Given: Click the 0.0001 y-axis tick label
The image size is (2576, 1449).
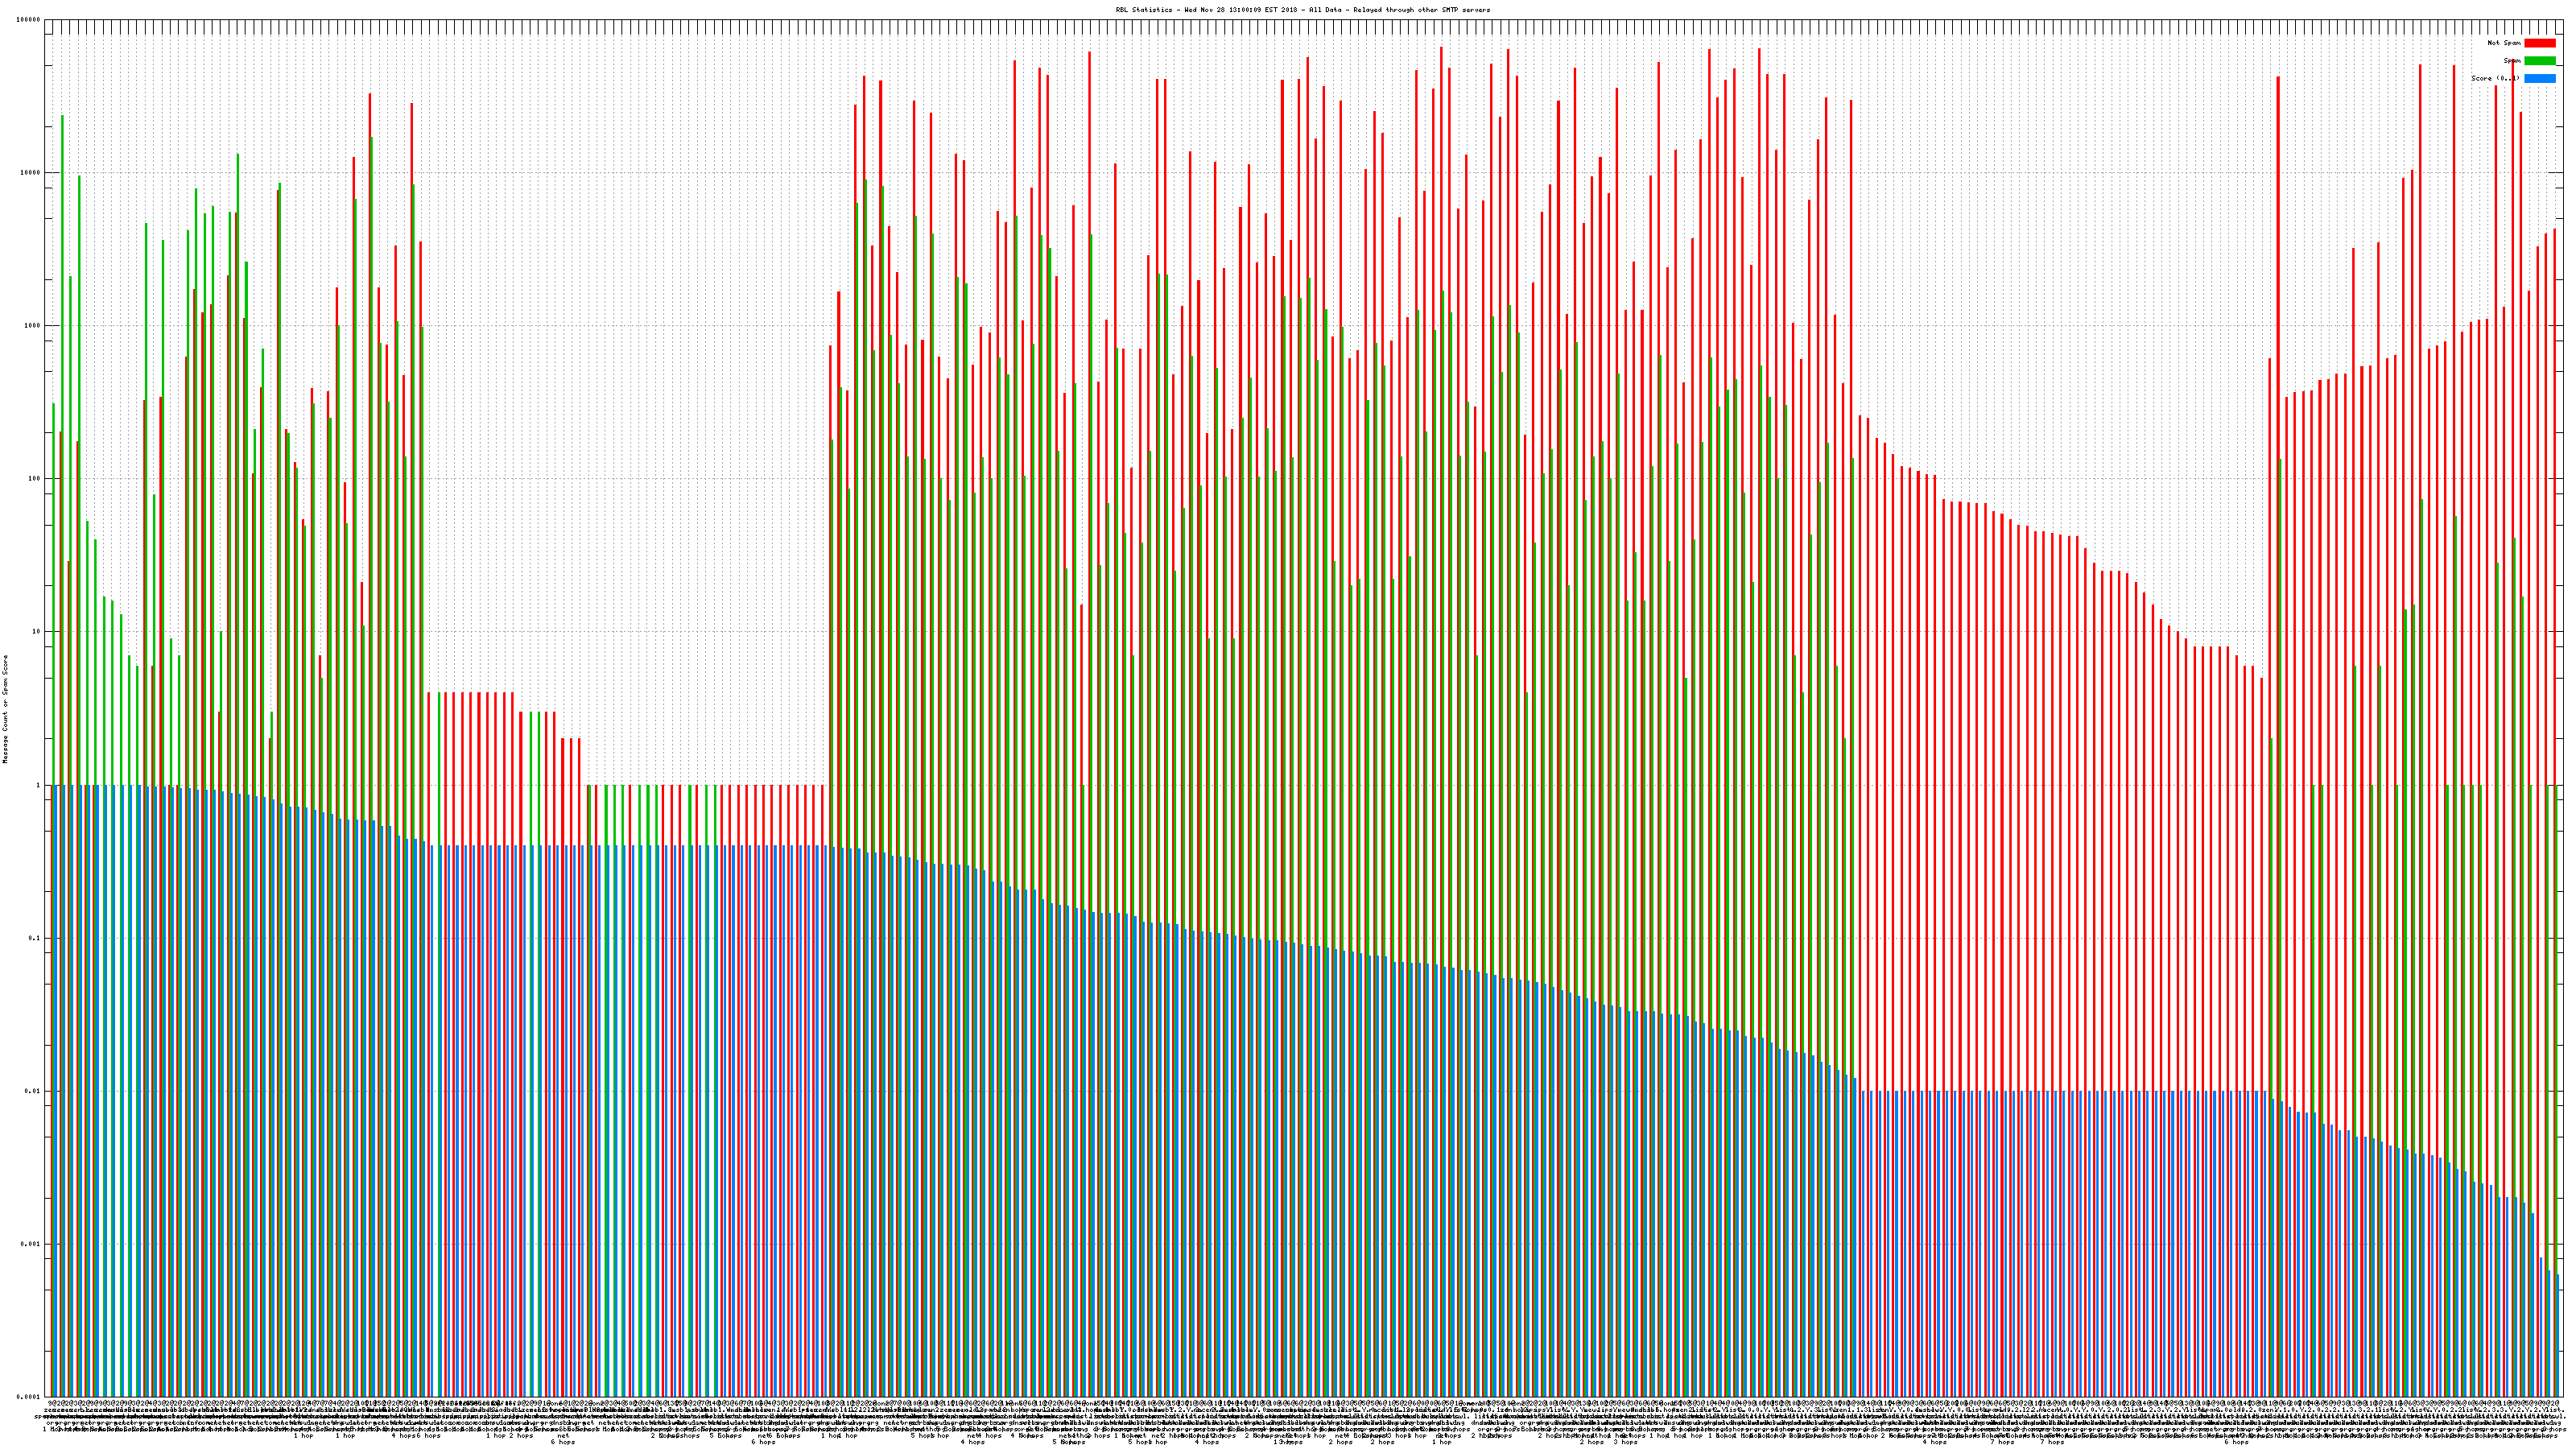Looking at the screenshot, I should click(29, 1397).
